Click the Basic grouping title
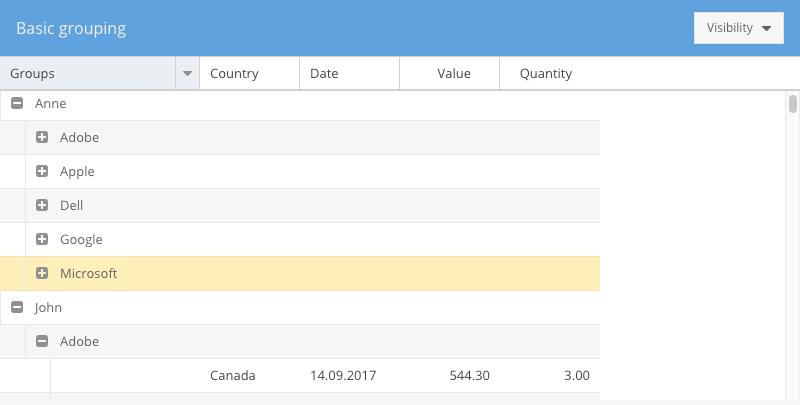800x405 pixels. [71, 29]
